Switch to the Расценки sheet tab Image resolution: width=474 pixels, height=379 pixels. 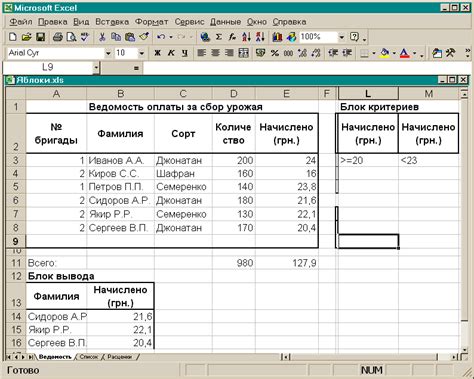(120, 357)
